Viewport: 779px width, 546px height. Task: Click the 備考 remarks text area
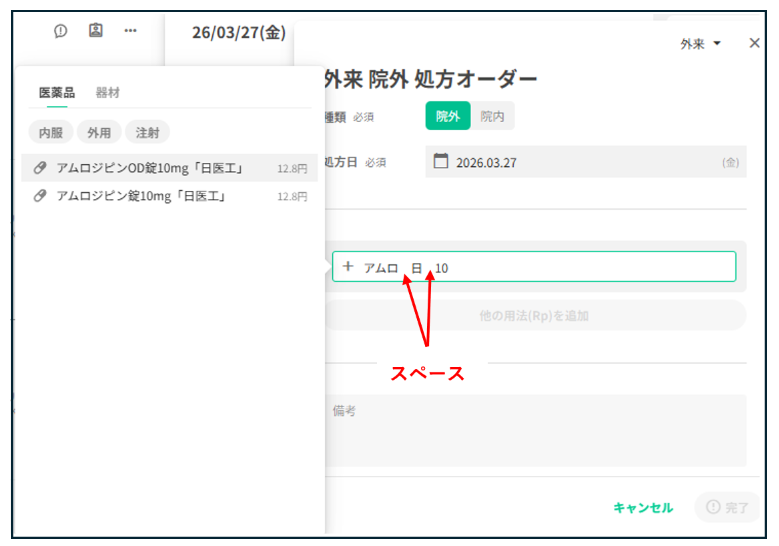coord(536,430)
